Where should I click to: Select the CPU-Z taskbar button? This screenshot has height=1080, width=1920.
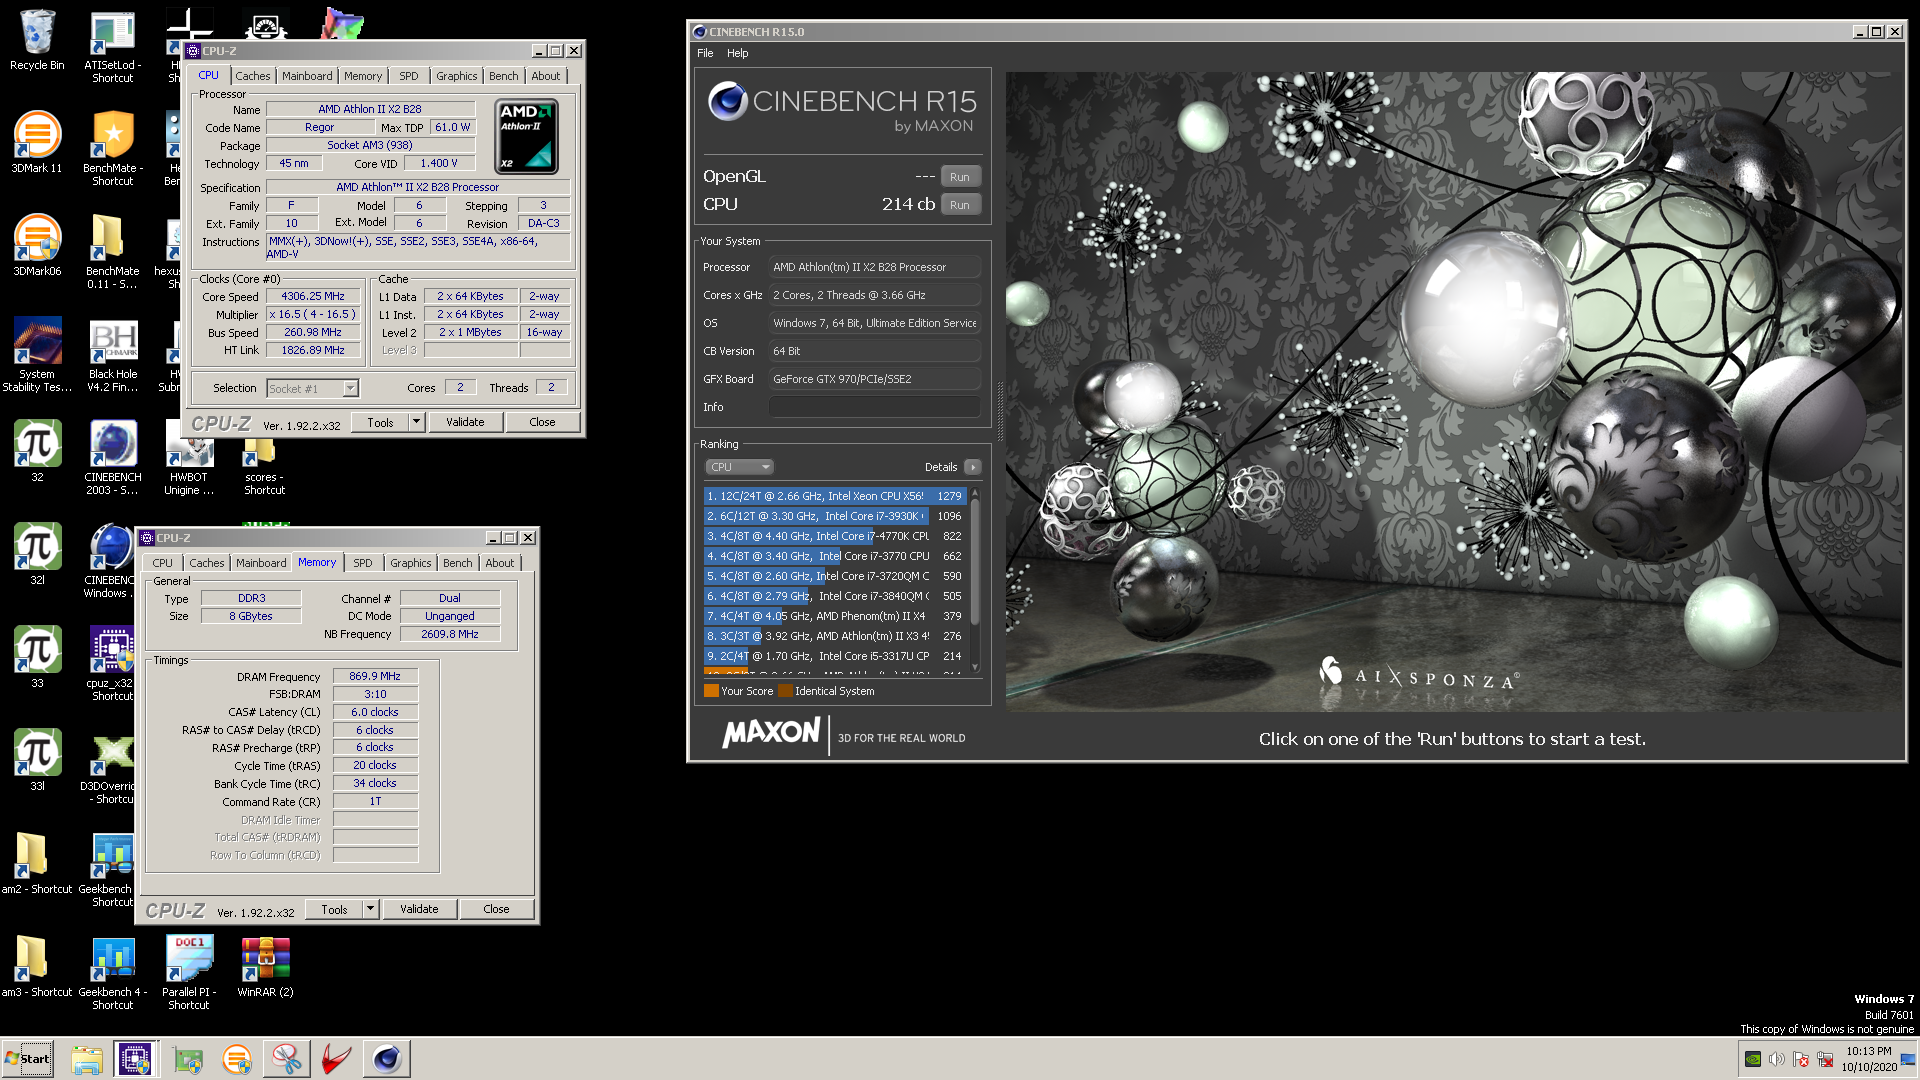(135, 1059)
